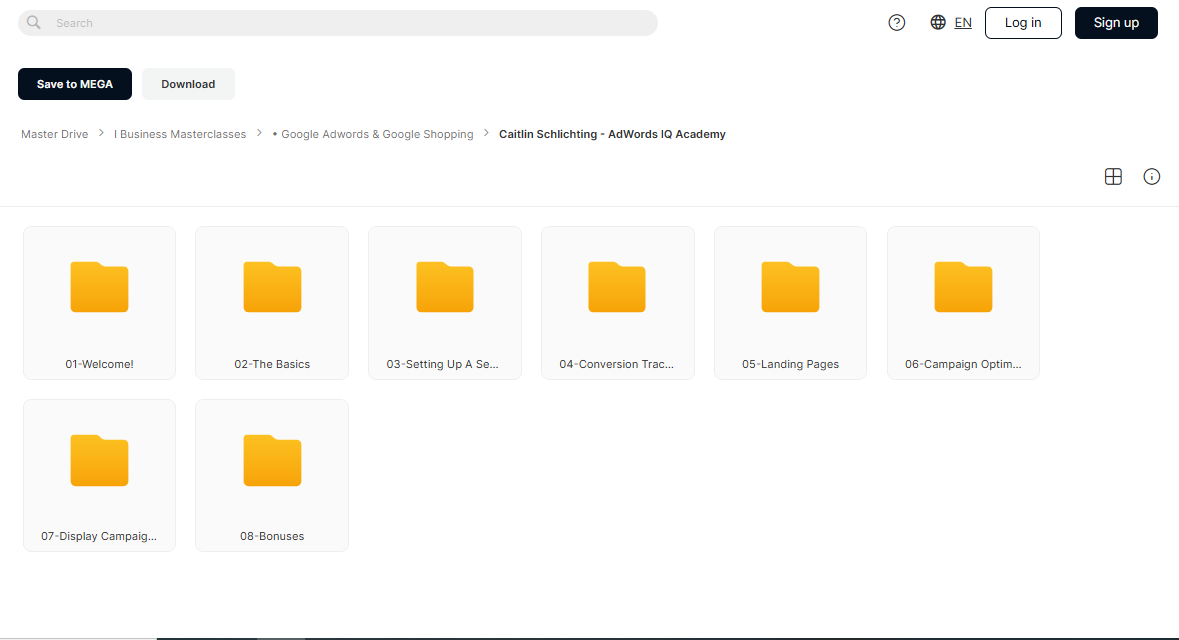Screen dimensions: 1179x640
Task: Select the 02-The Basics folder name
Action: pyautogui.click(x=272, y=364)
